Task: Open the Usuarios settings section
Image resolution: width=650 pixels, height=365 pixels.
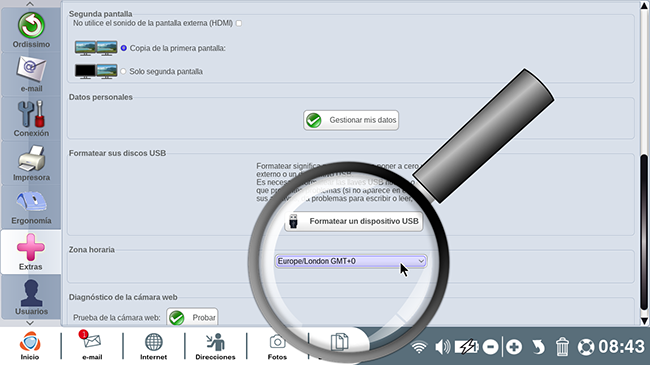Action: coord(31,297)
